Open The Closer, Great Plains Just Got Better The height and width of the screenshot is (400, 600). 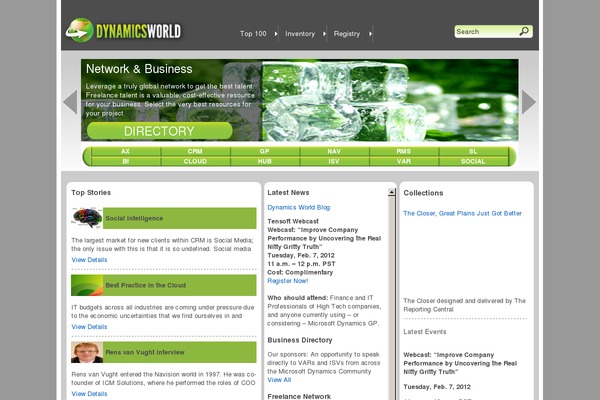(x=462, y=213)
